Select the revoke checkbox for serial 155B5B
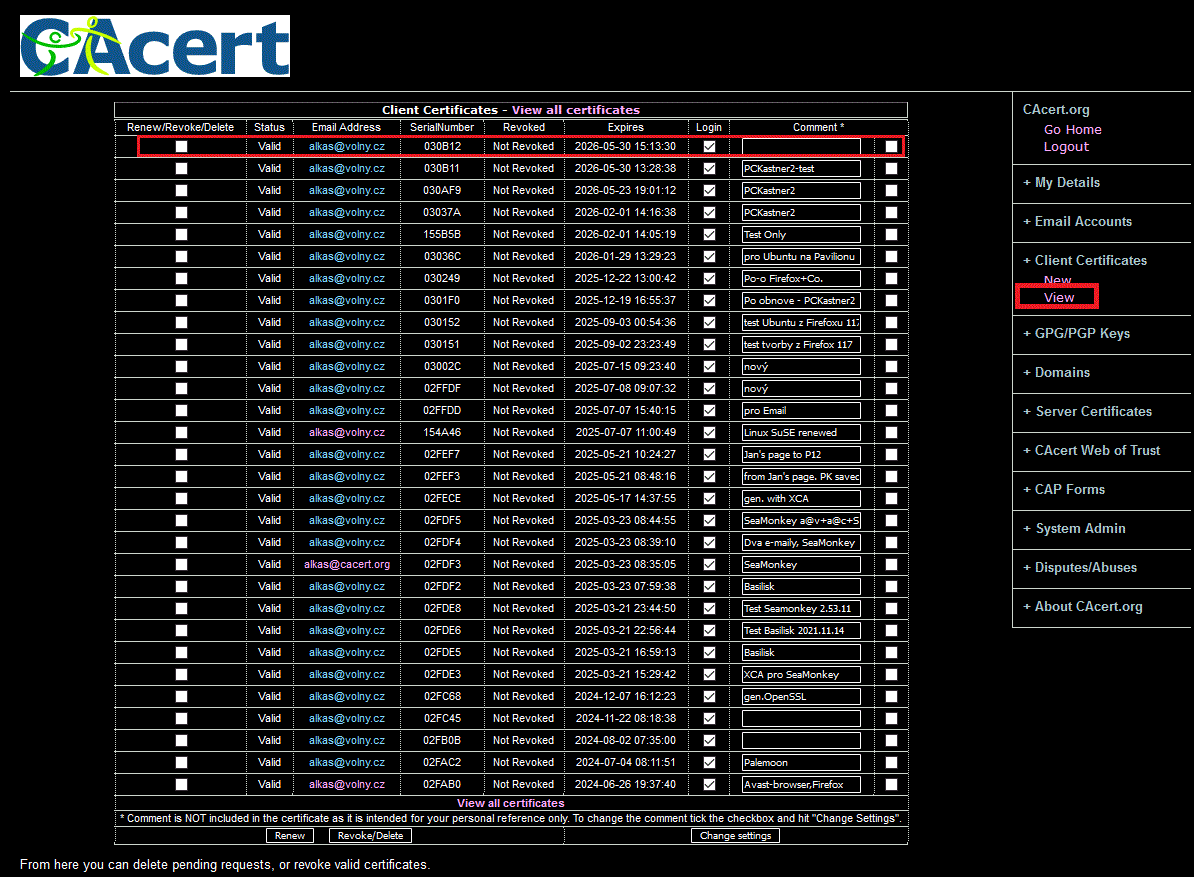The width and height of the screenshot is (1194, 877). [x=181, y=234]
